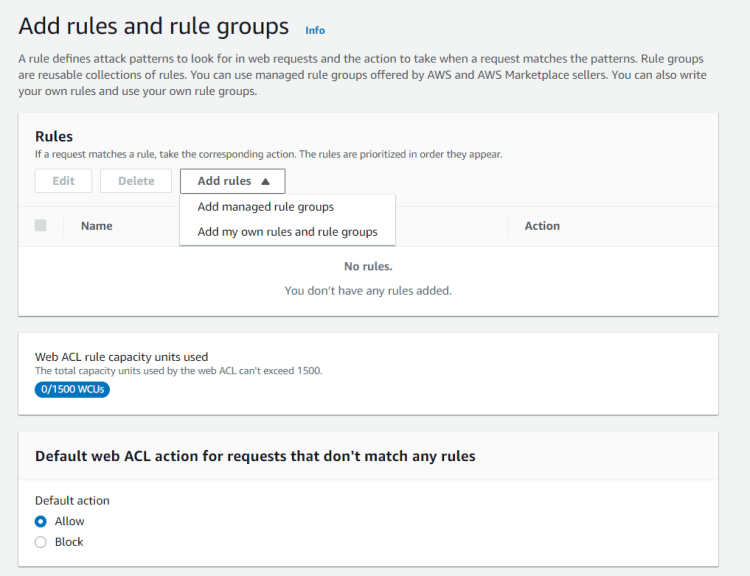750x576 pixels.
Task: Click the Name column header
Action: pyautogui.click(x=96, y=226)
